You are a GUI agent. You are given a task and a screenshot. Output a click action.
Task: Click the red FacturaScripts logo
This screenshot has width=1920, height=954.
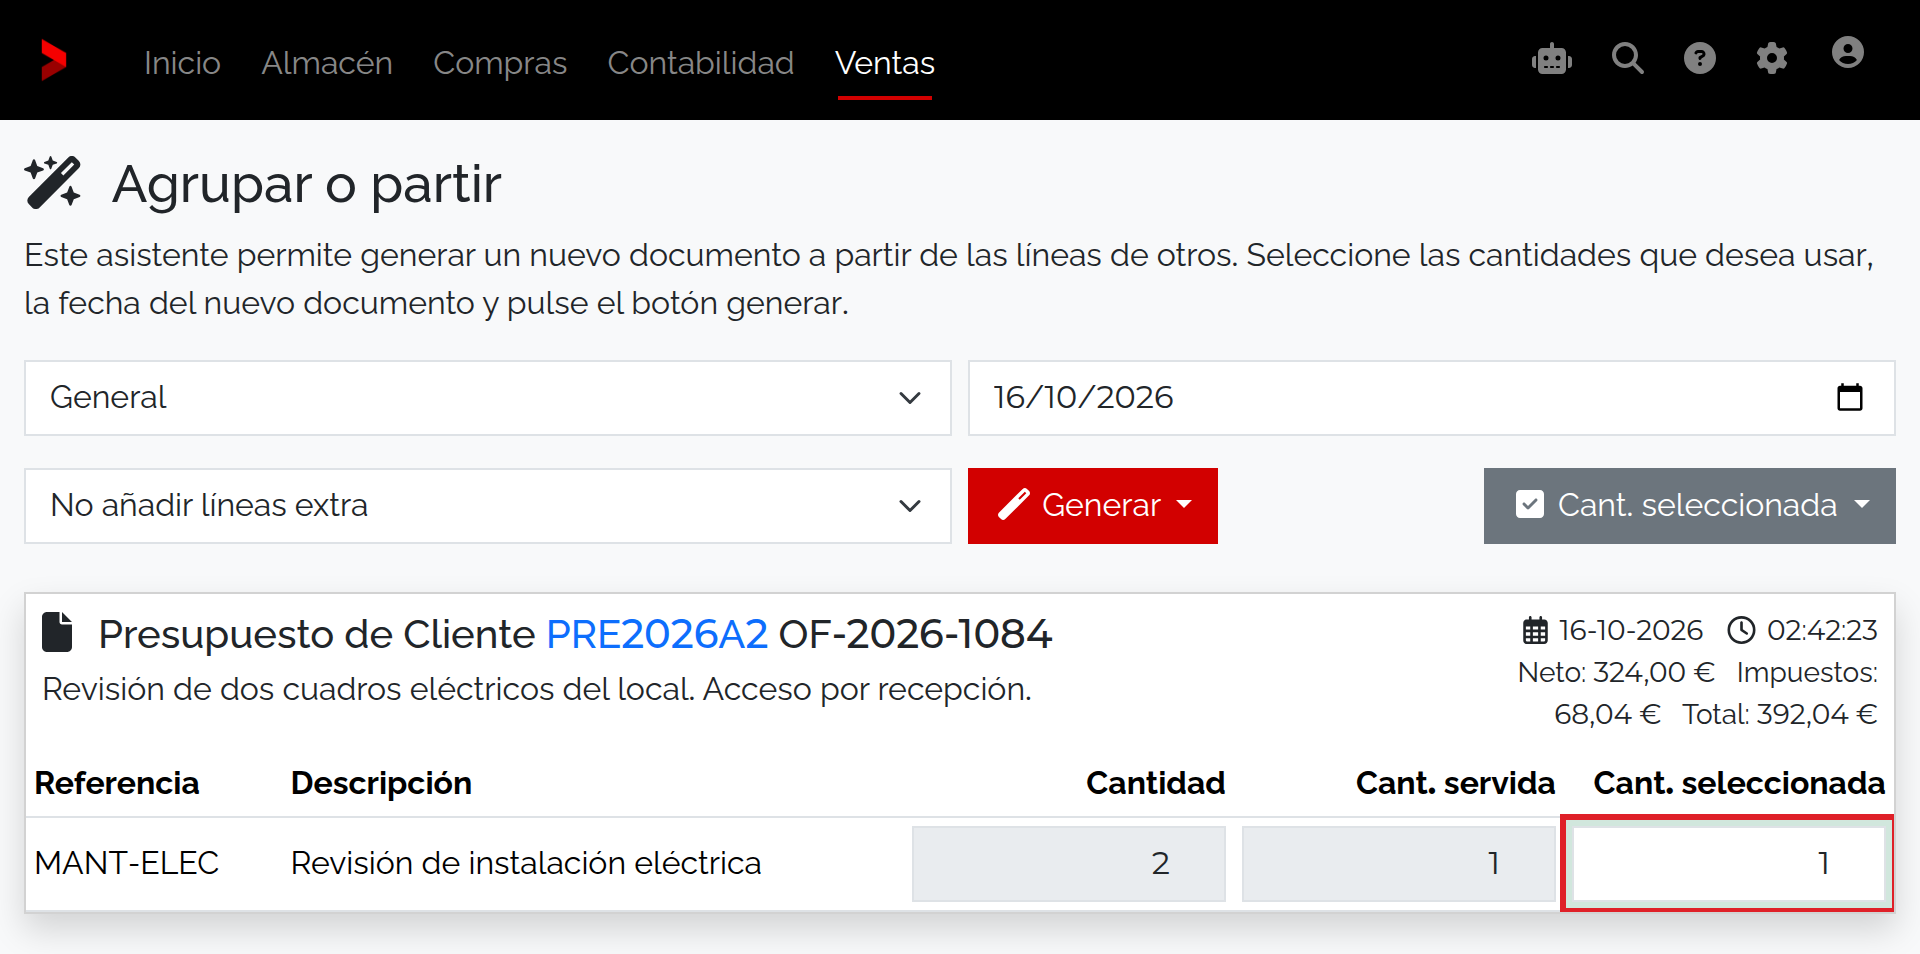[54, 60]
